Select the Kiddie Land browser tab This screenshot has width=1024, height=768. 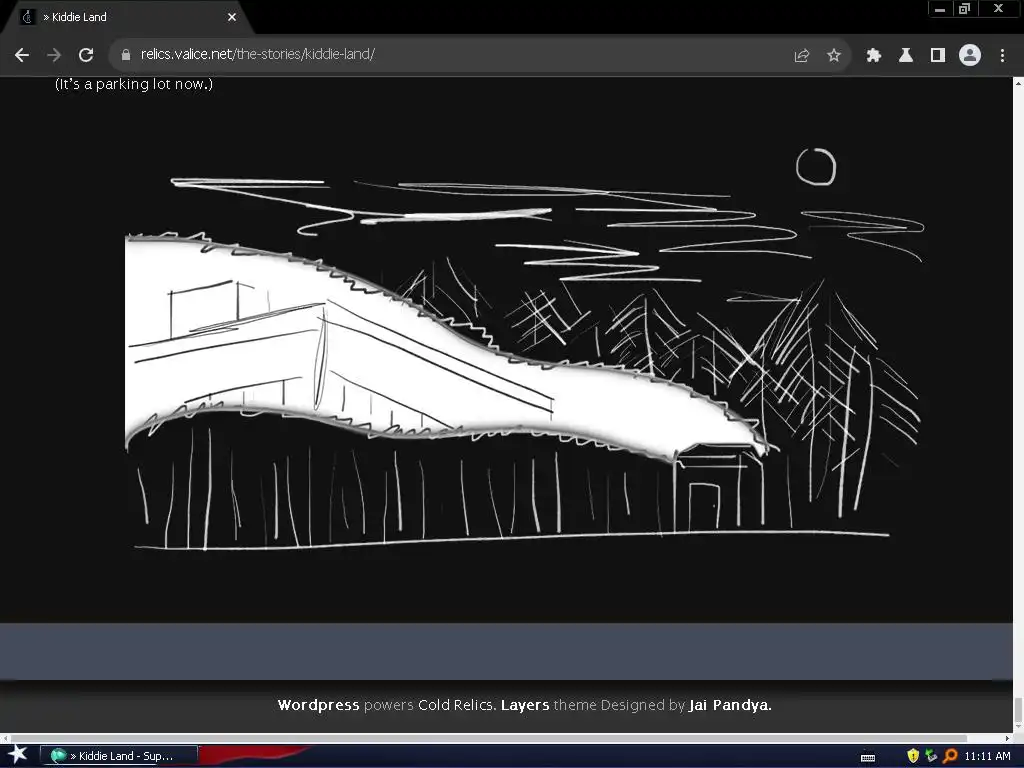(x=127, y=18)
